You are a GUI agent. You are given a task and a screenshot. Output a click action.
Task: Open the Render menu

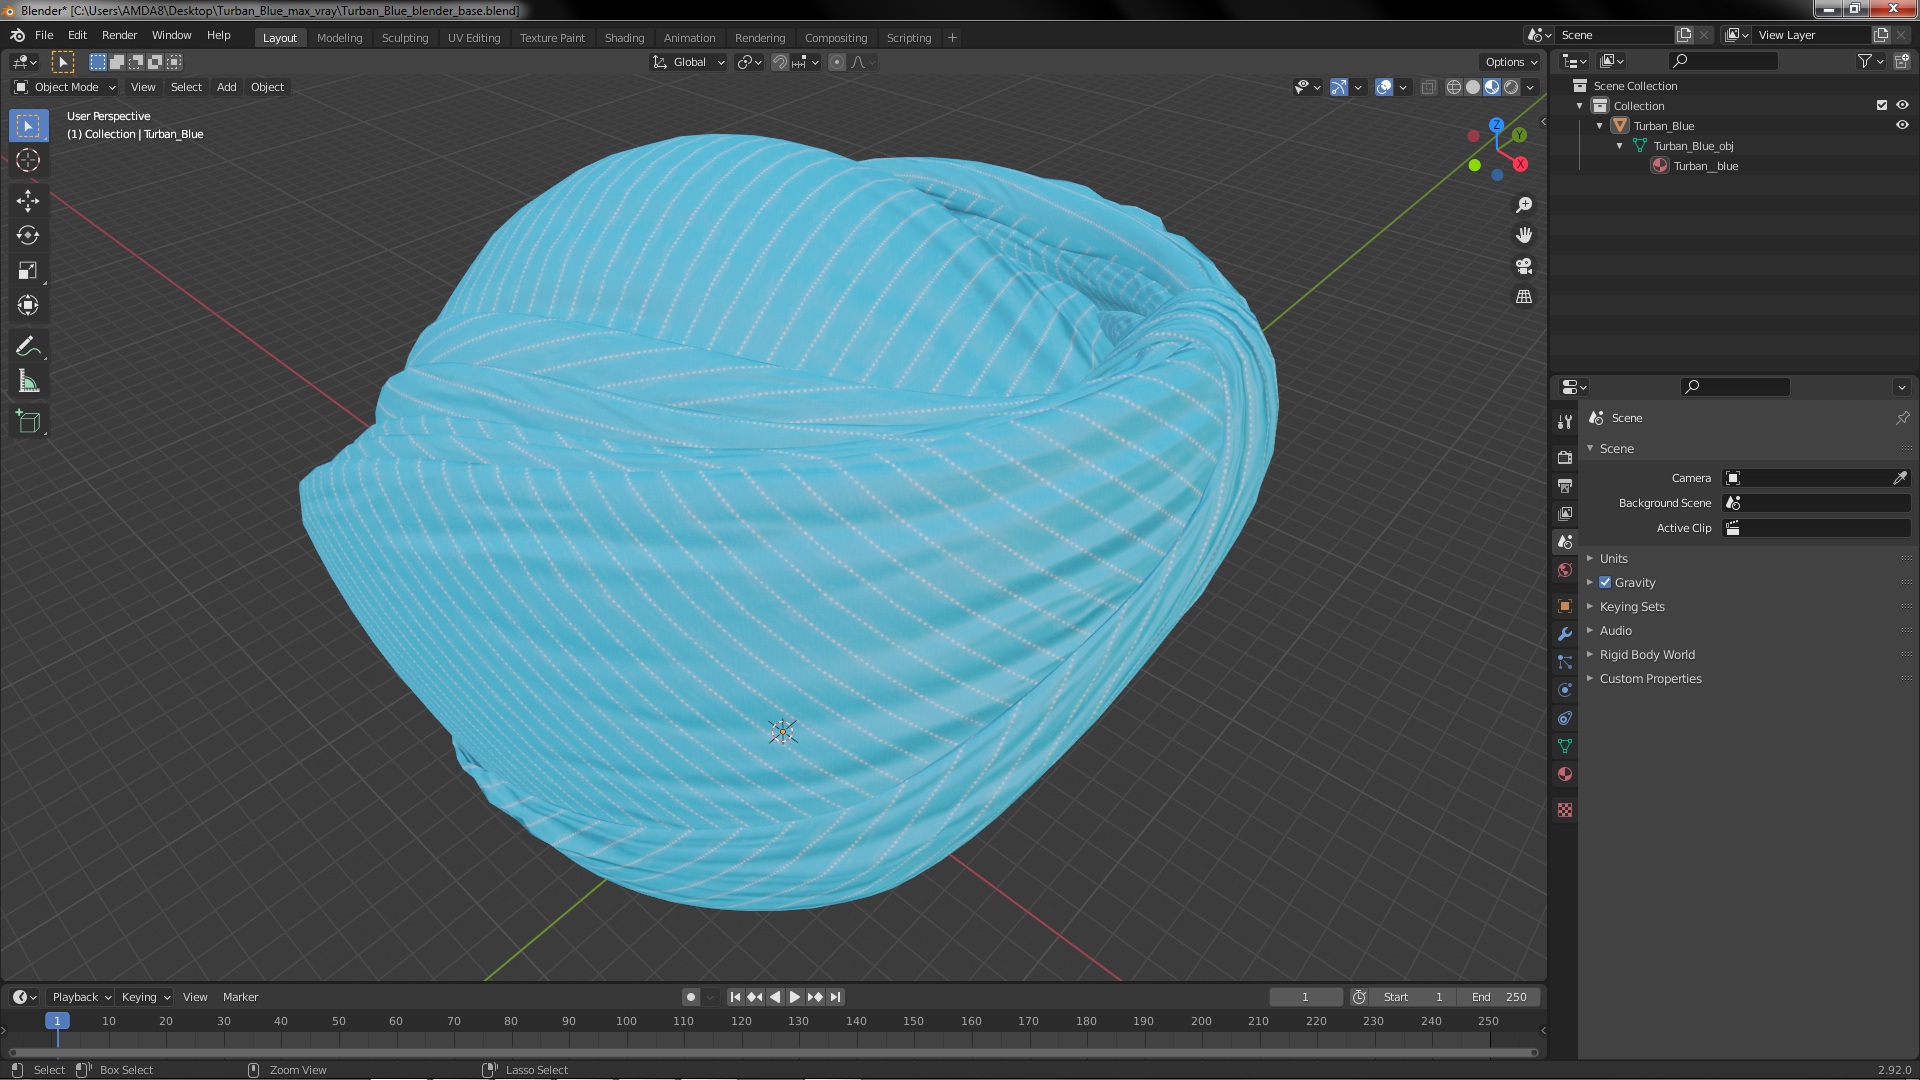[119, 35]
